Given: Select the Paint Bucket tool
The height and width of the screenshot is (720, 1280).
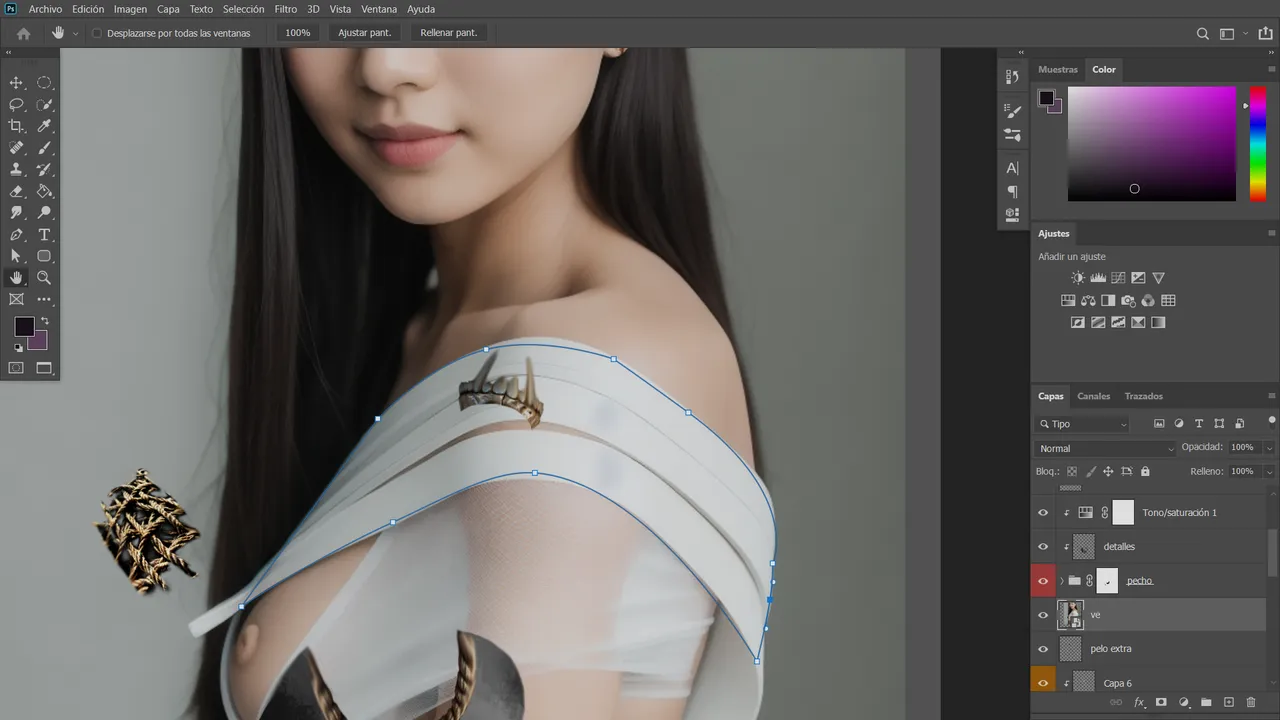Looking at the screenshot, I should coord(44,191).
